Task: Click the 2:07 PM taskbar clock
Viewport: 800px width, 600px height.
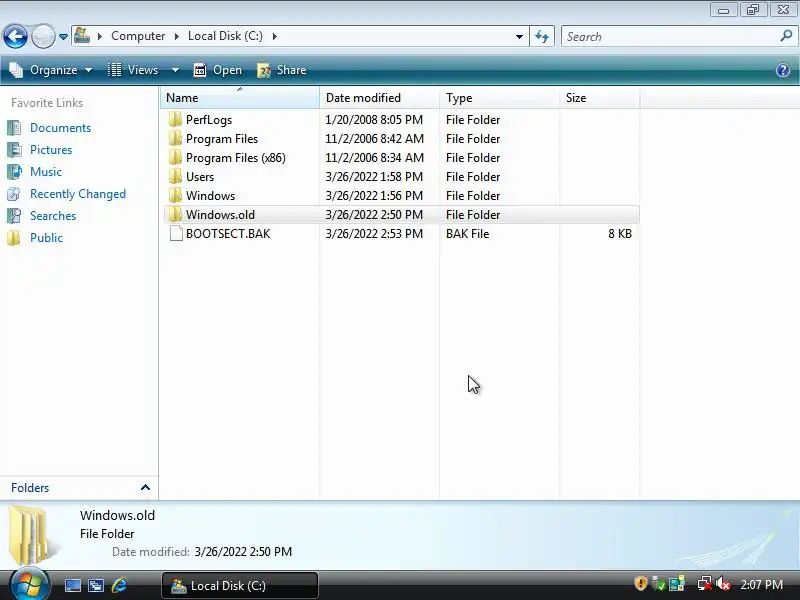Action: [x=761, y=585]
